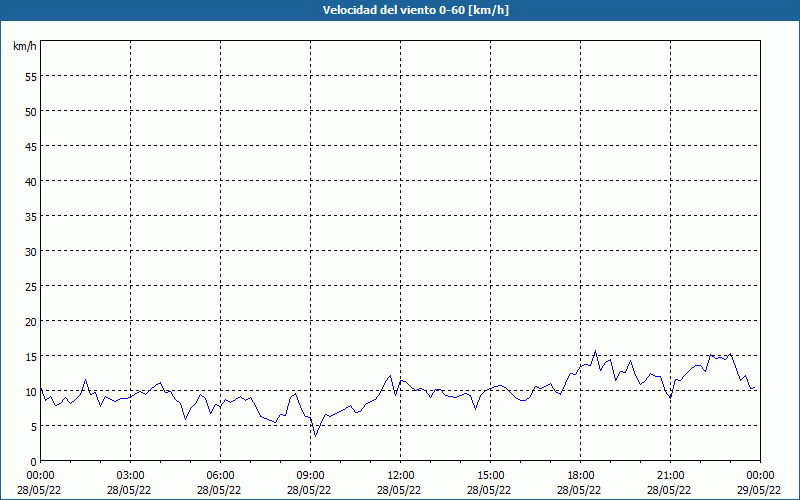800x500 pixels.
Task: Click the x-axis time label '09:00'
Action: pos(310,476)
